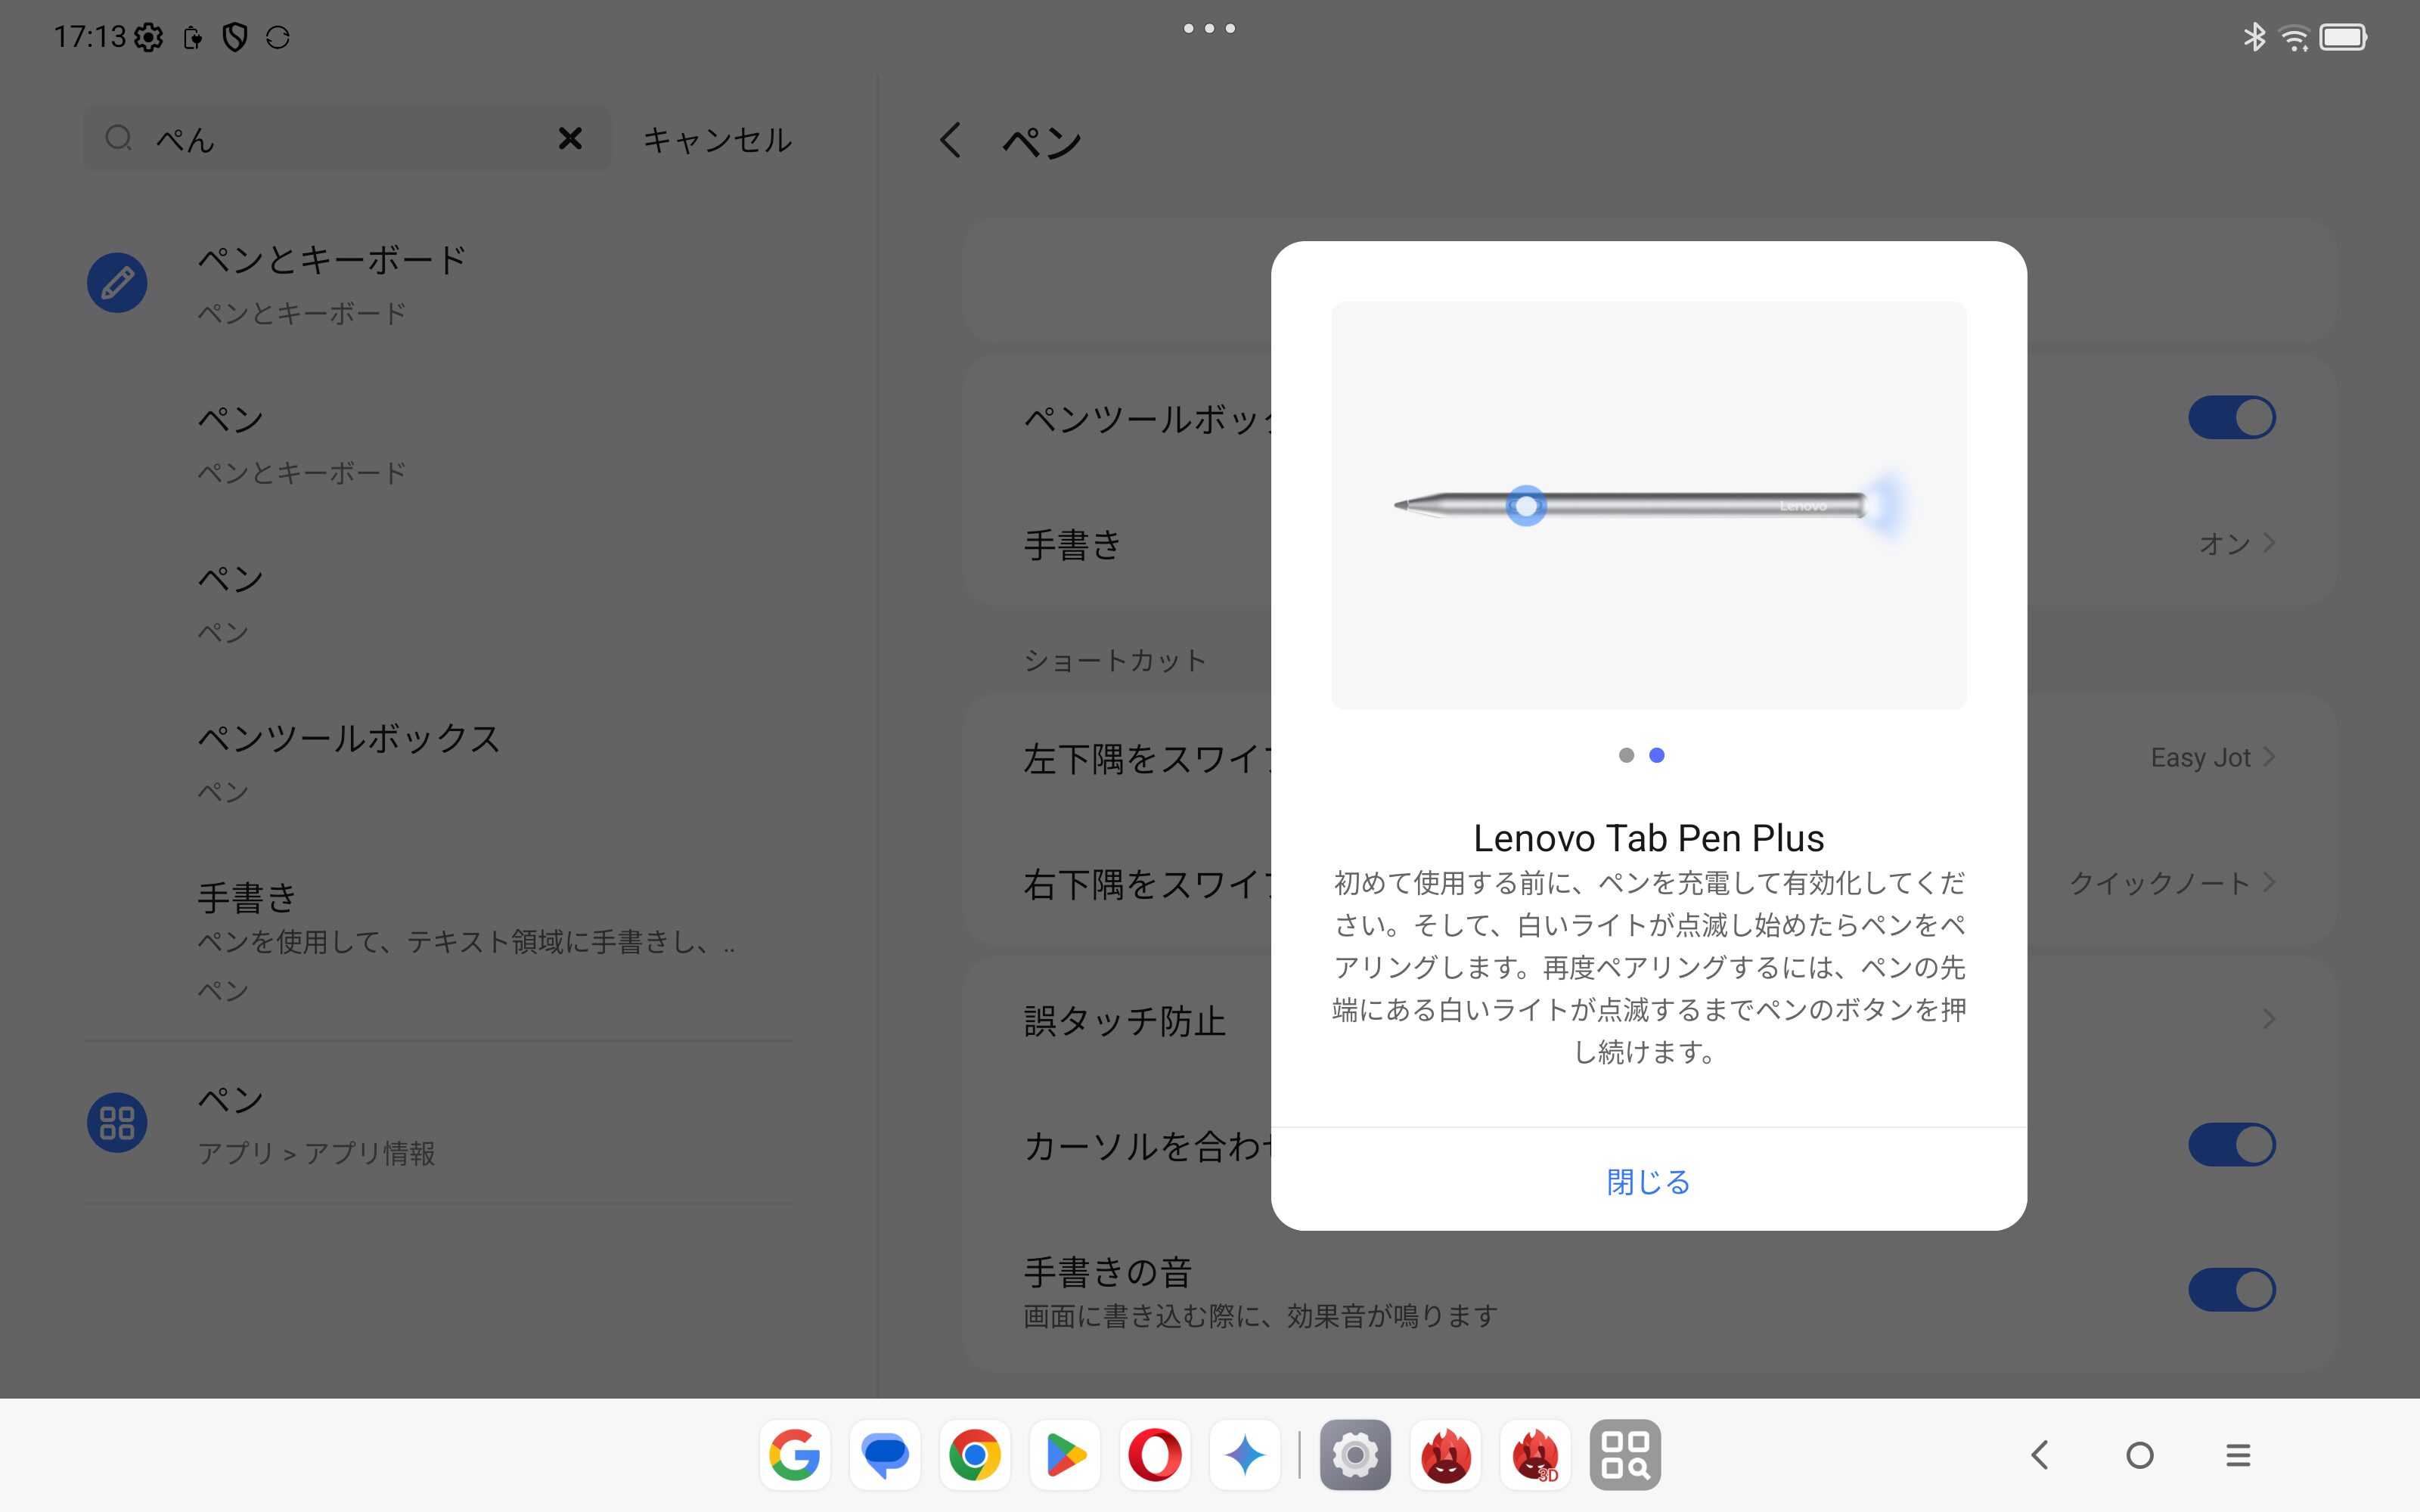Open the Settings gear app in dock

1355,1455
